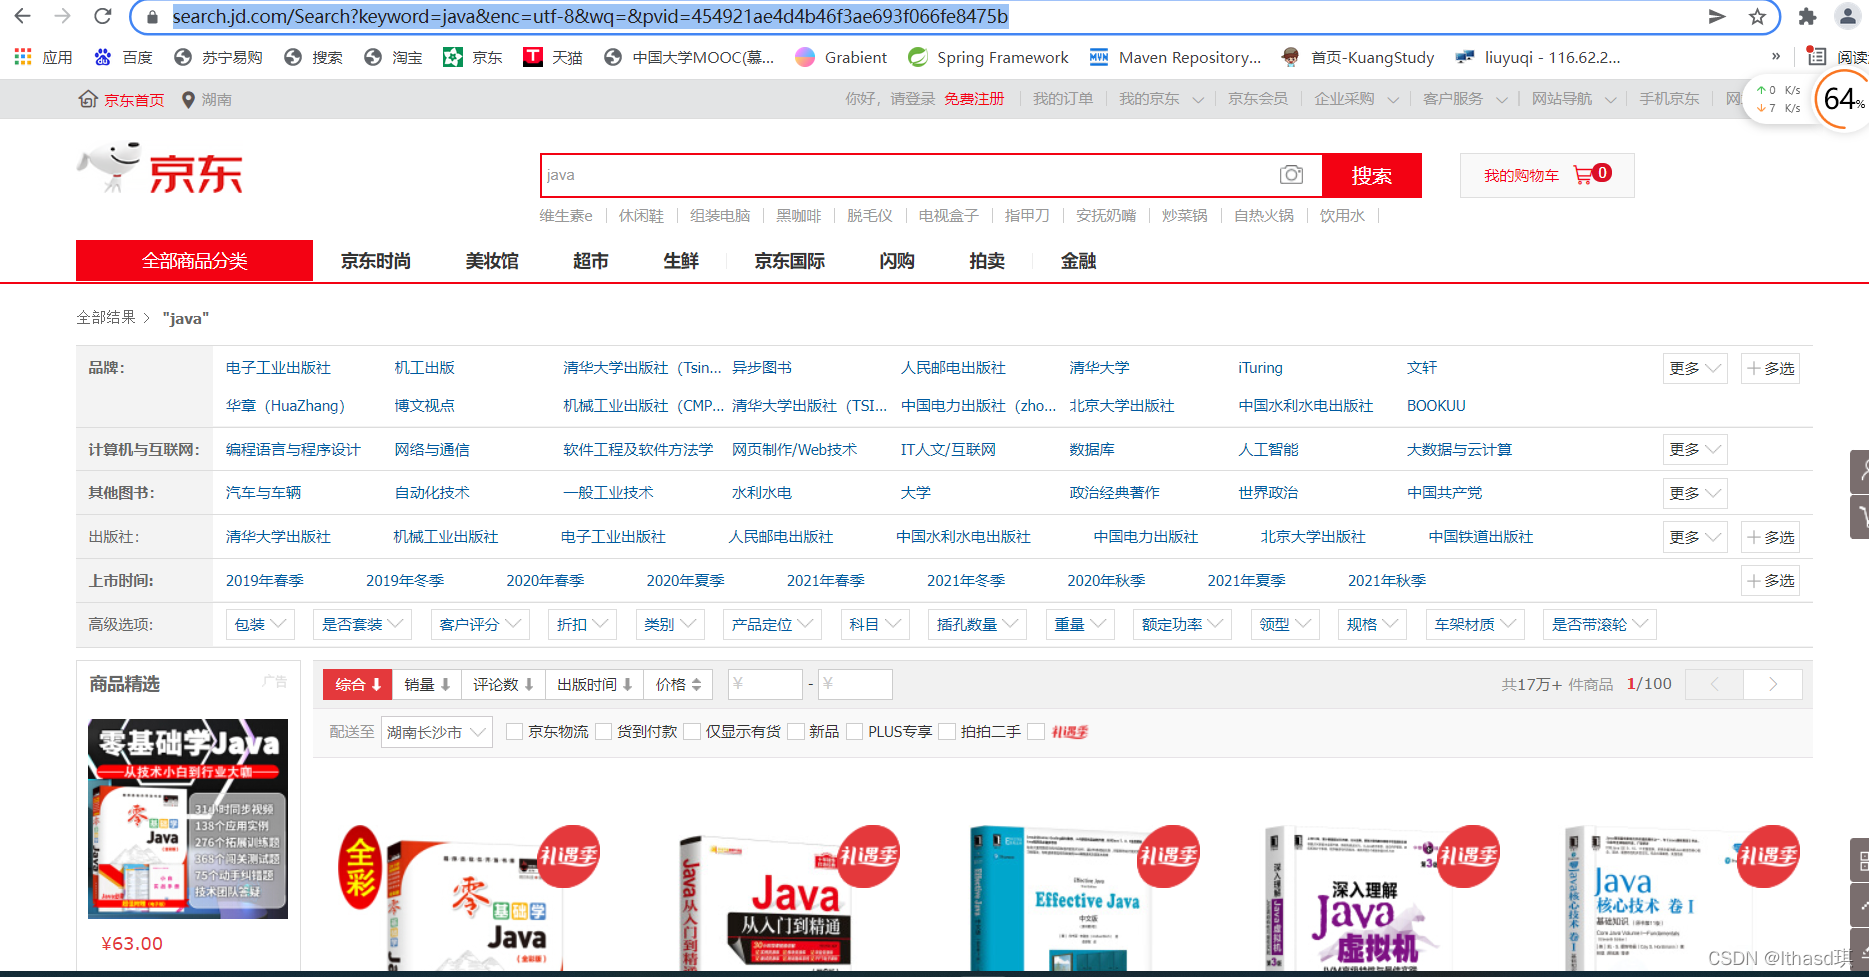Open the Grabient bookmark

pos(841,57)
